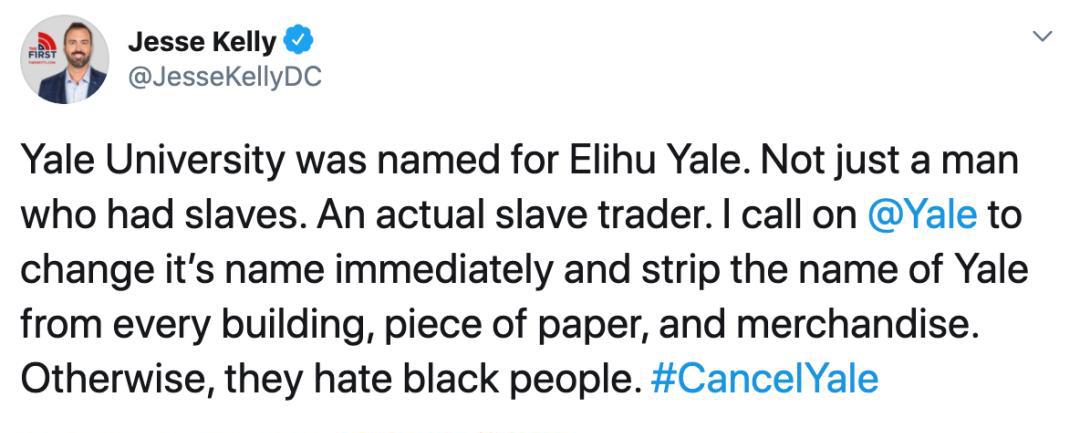
Task: Click the text 'change it's name immediately'
Action: pyautogui.click(x=287, y=271)
